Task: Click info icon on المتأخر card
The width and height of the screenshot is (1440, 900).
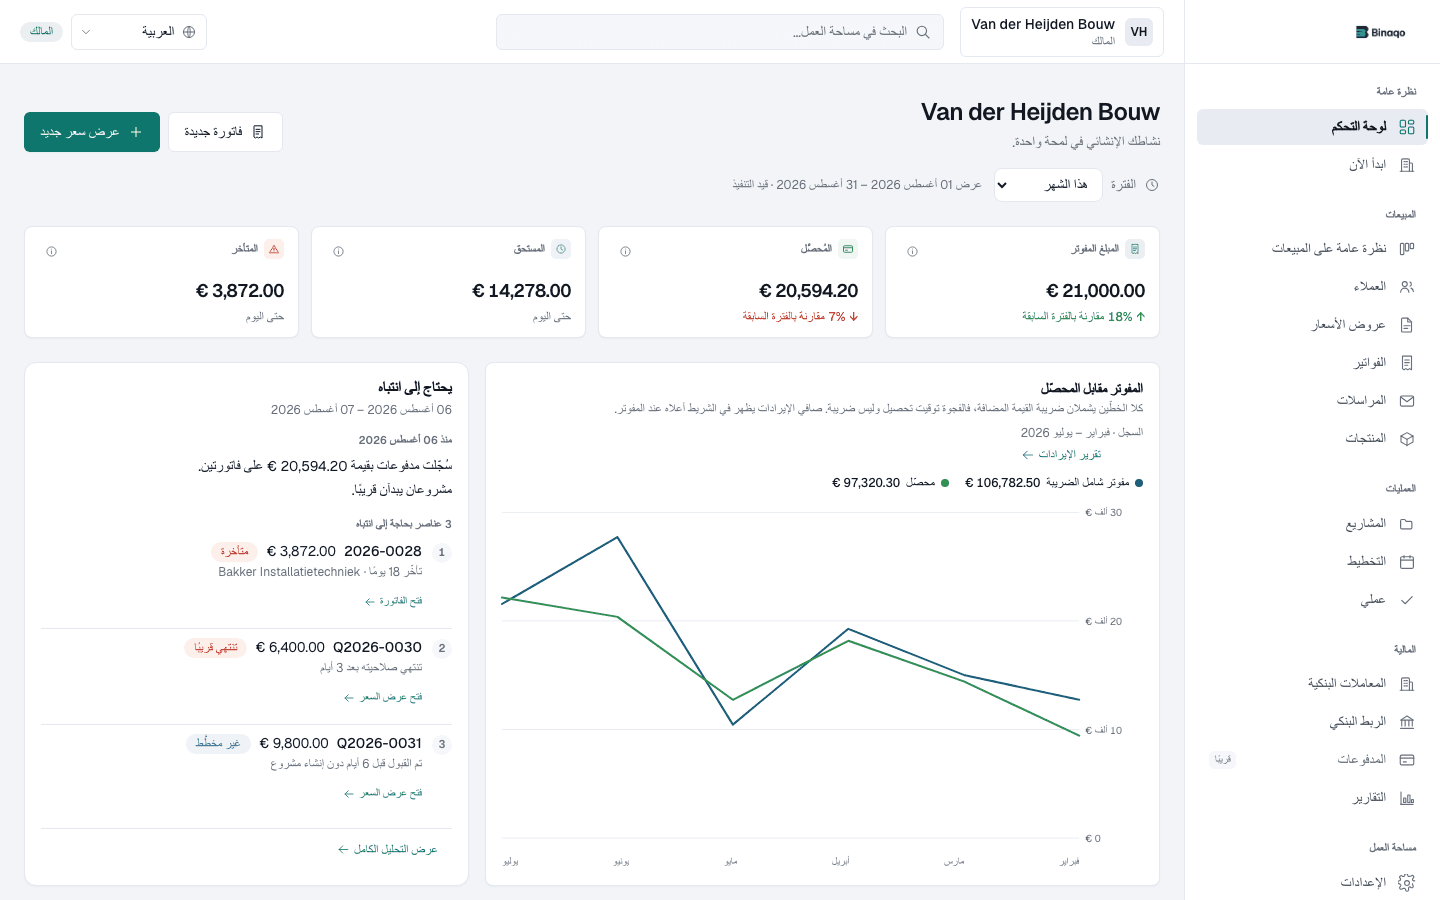Action: 51,252
